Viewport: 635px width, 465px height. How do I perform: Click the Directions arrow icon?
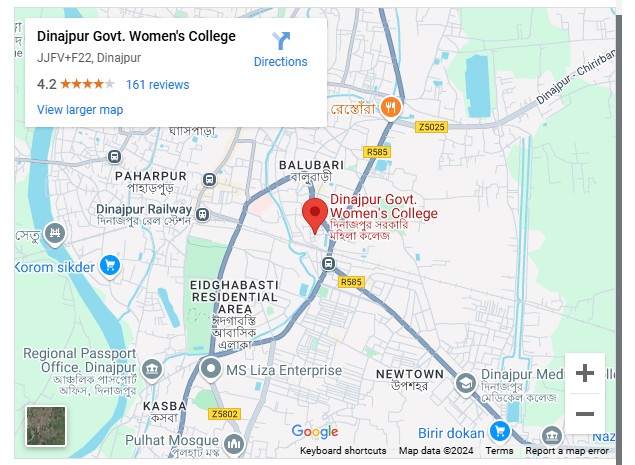point(281,41)
